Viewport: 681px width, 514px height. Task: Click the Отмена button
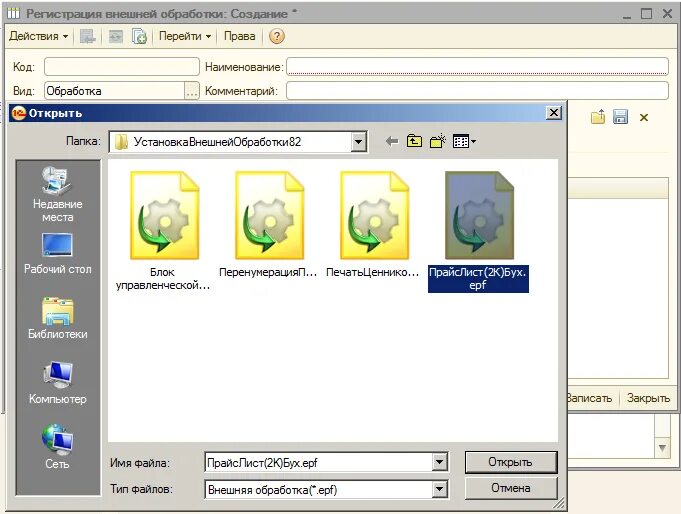tap(511, 488)
